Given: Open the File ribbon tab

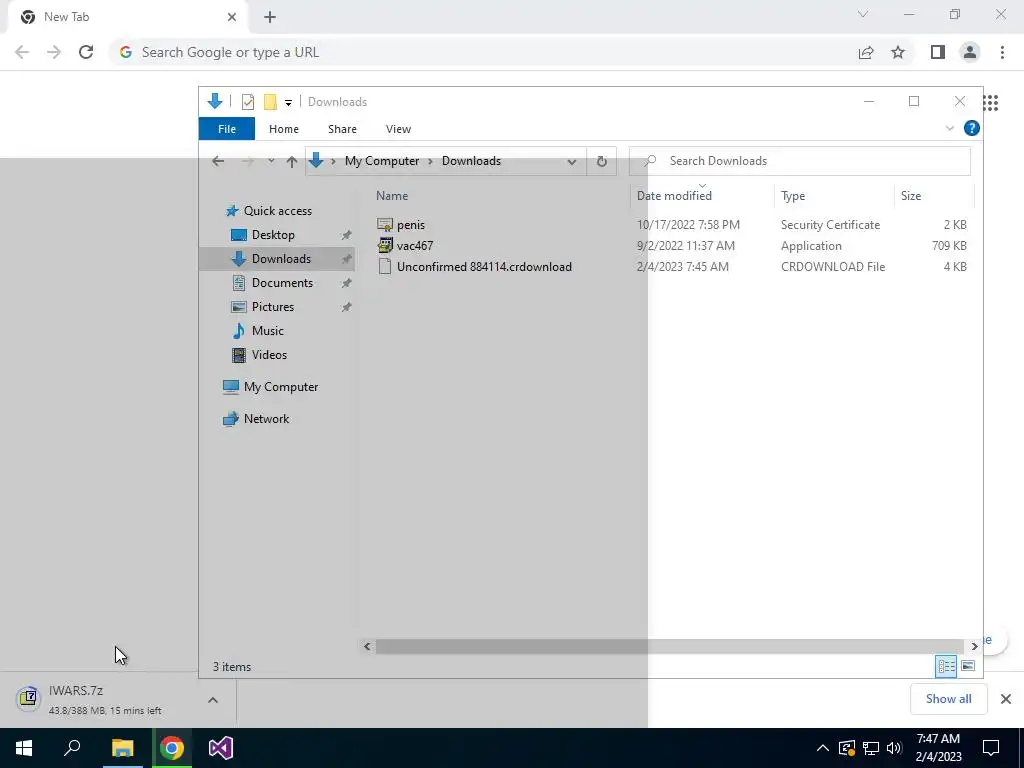Looking at the screenshot, I should click(227, 129).
